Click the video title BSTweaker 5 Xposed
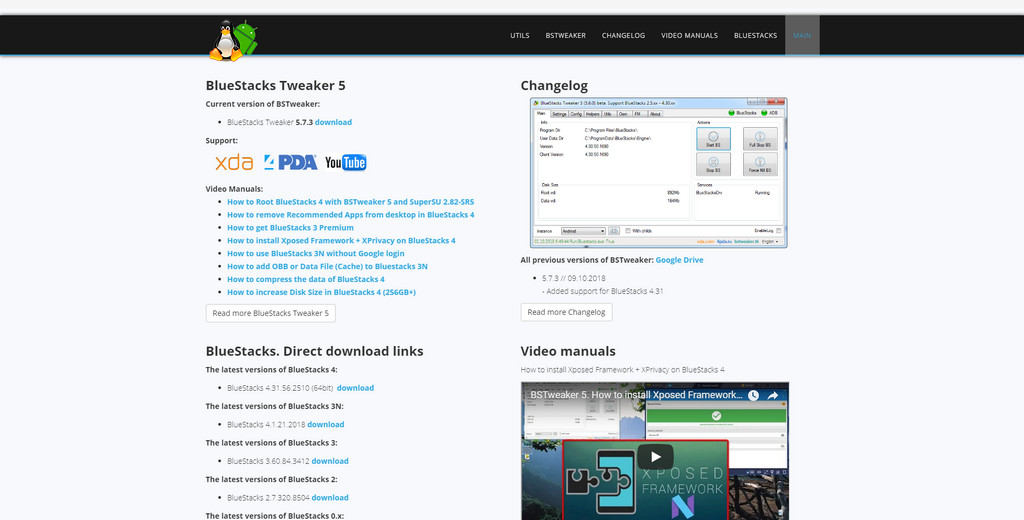1024x520 pixels. pos(636,395)
